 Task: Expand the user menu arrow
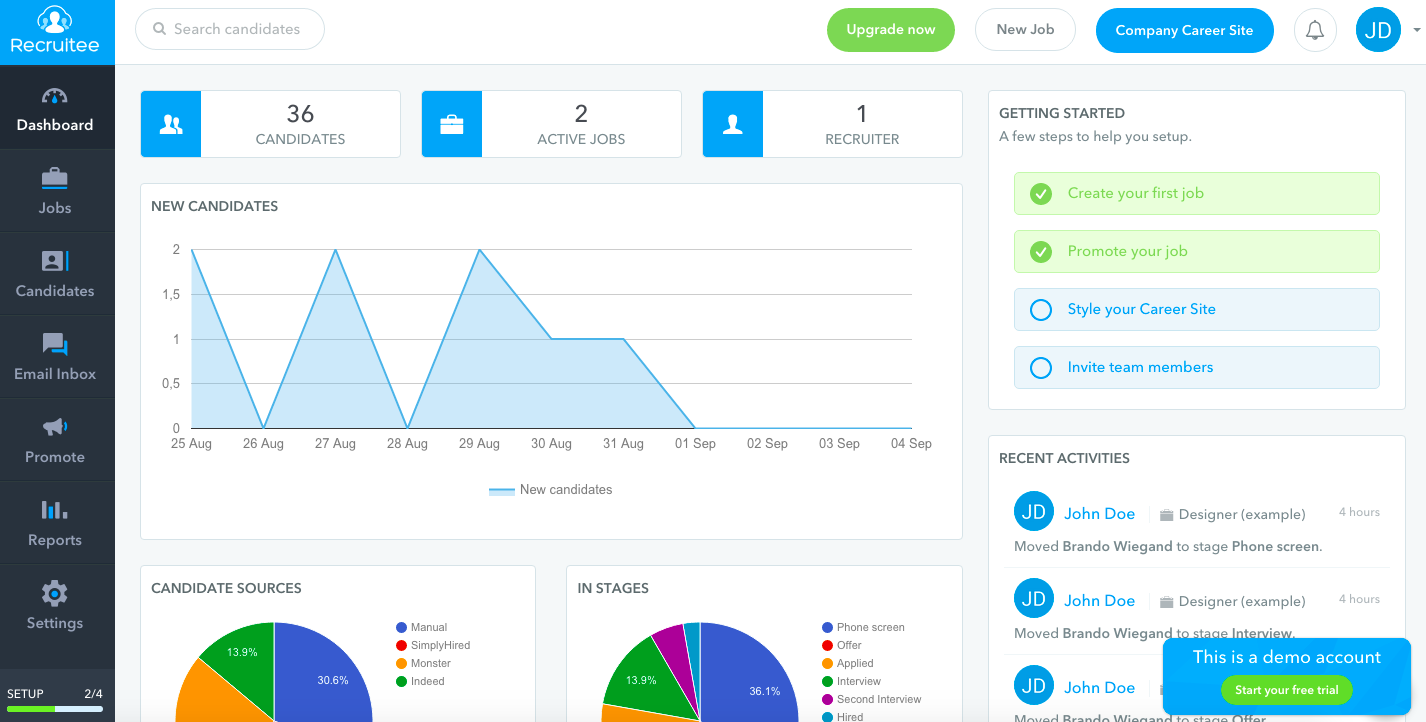click(x=1417, y=31)
